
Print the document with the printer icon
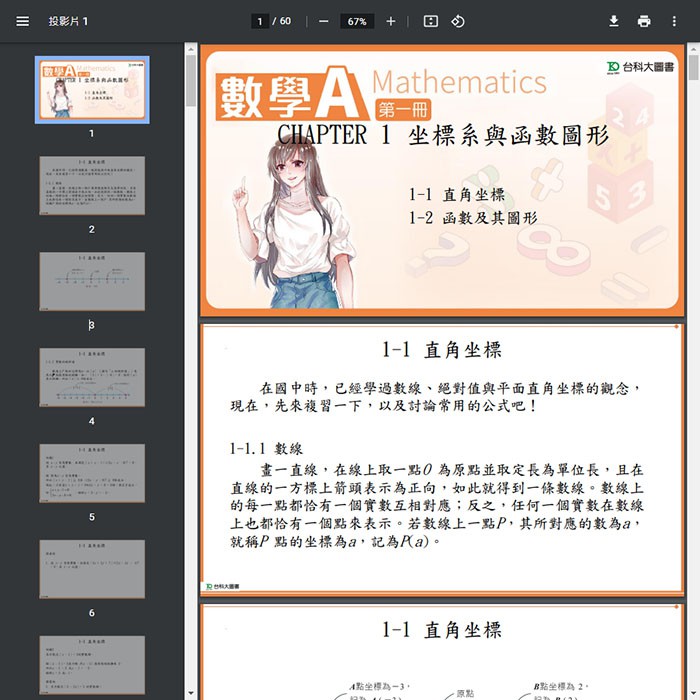pyautogui.click(x=644, y=21)
